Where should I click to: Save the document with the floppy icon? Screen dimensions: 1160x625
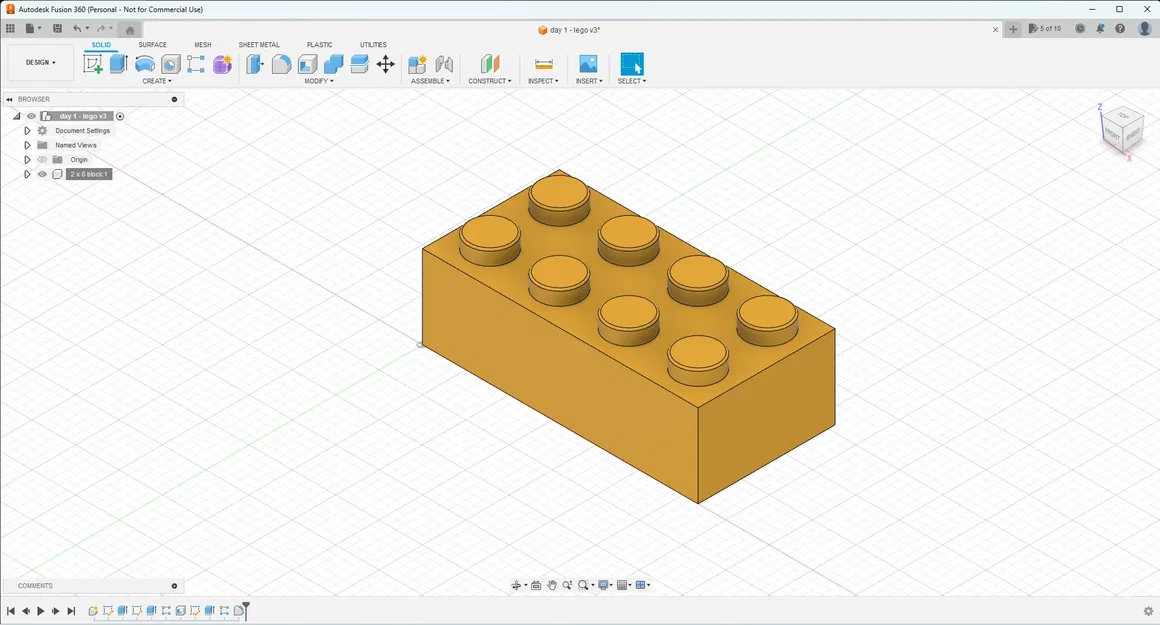(x=57, y=28)
